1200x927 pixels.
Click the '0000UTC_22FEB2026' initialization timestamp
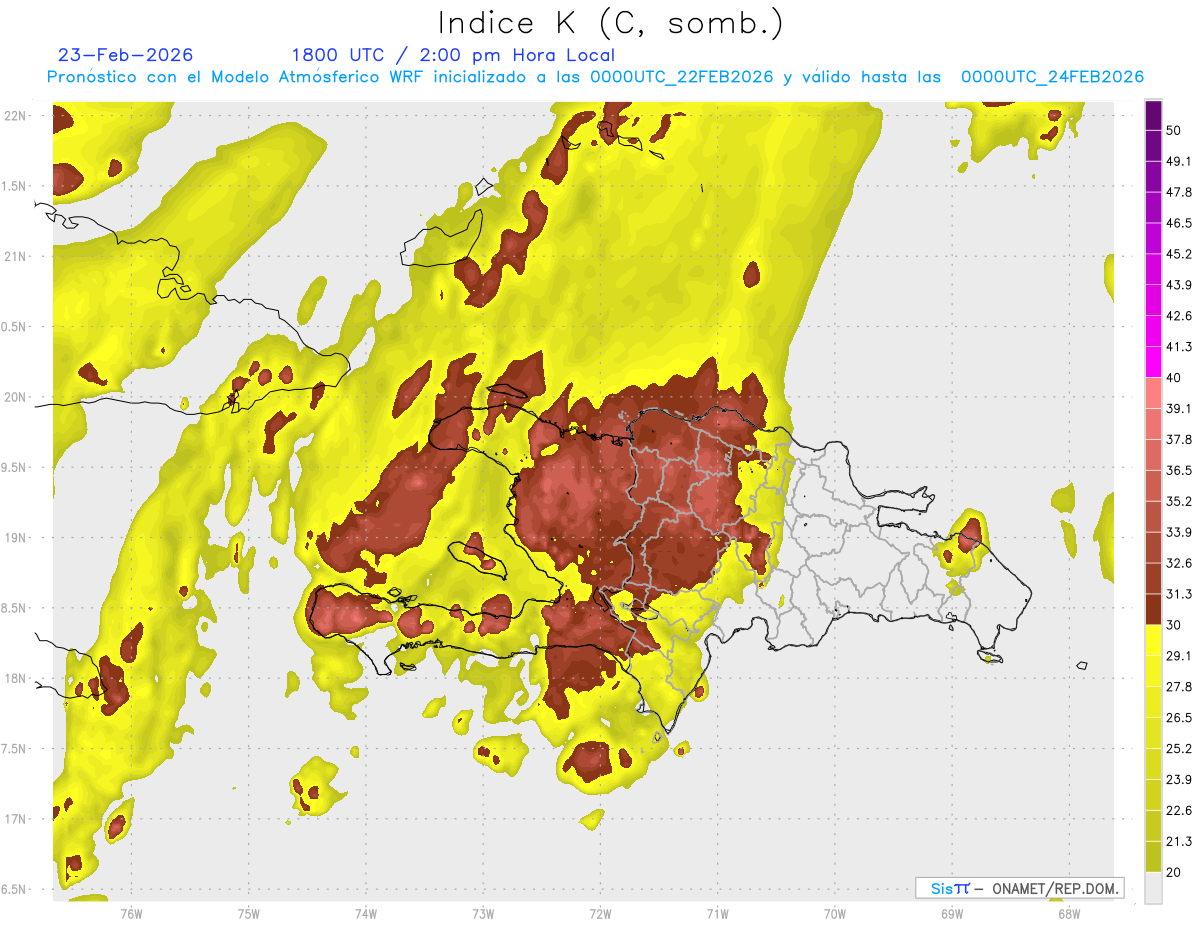682,77
